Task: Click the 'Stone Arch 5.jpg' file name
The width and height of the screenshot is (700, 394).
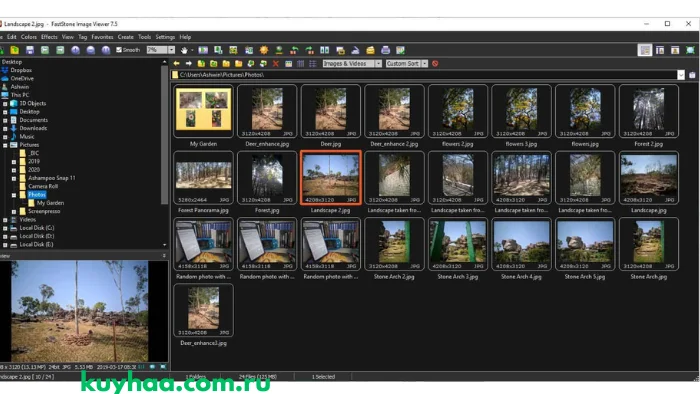Action: click(x=585, y=277)
